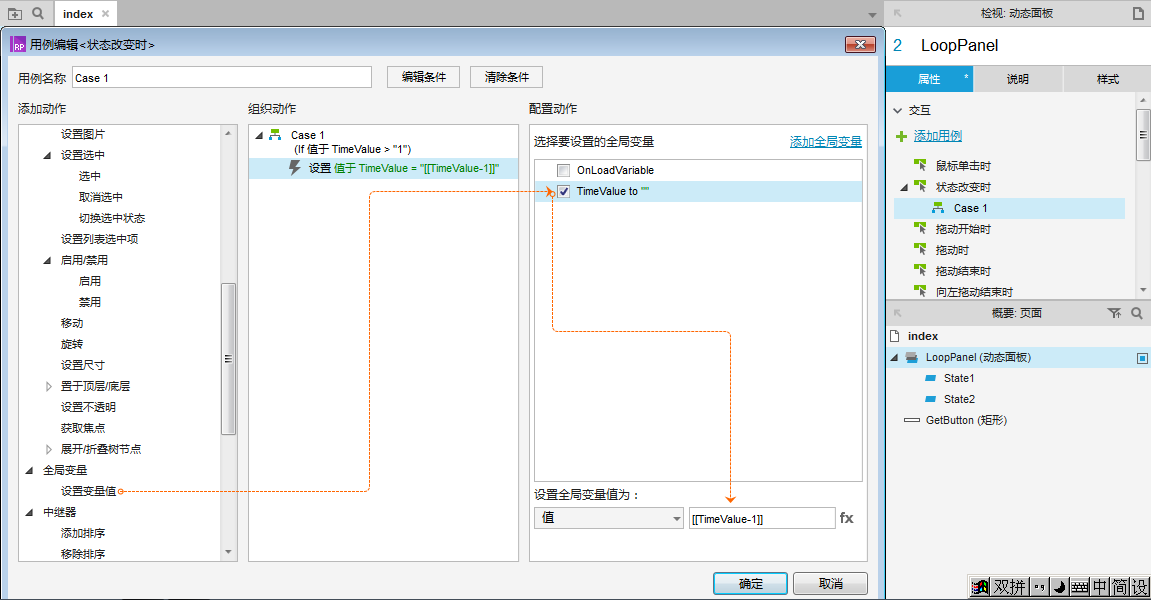This screenshot has height=600, width=1151.
Task: Click the 清除条件 button
Action: click(506, 77)
